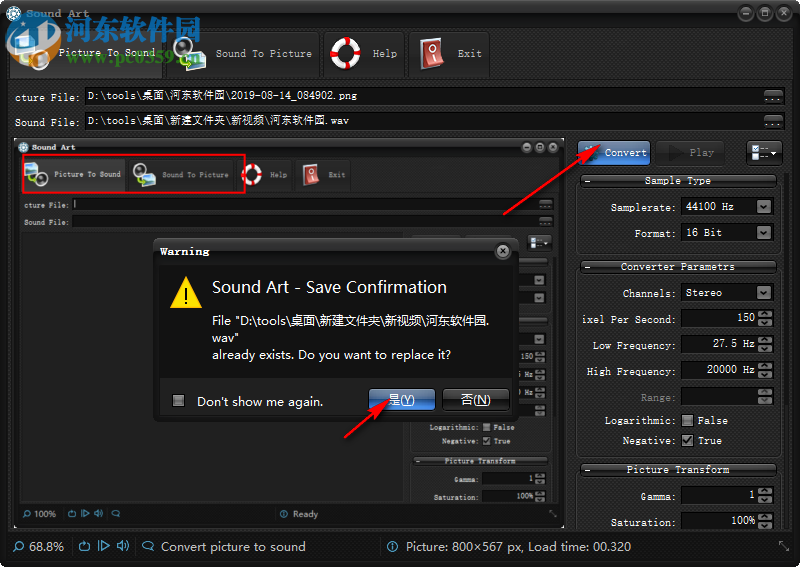Click the resize grip in bottom corner
Viewport: 800px width, 567px height.
[784, 546]
